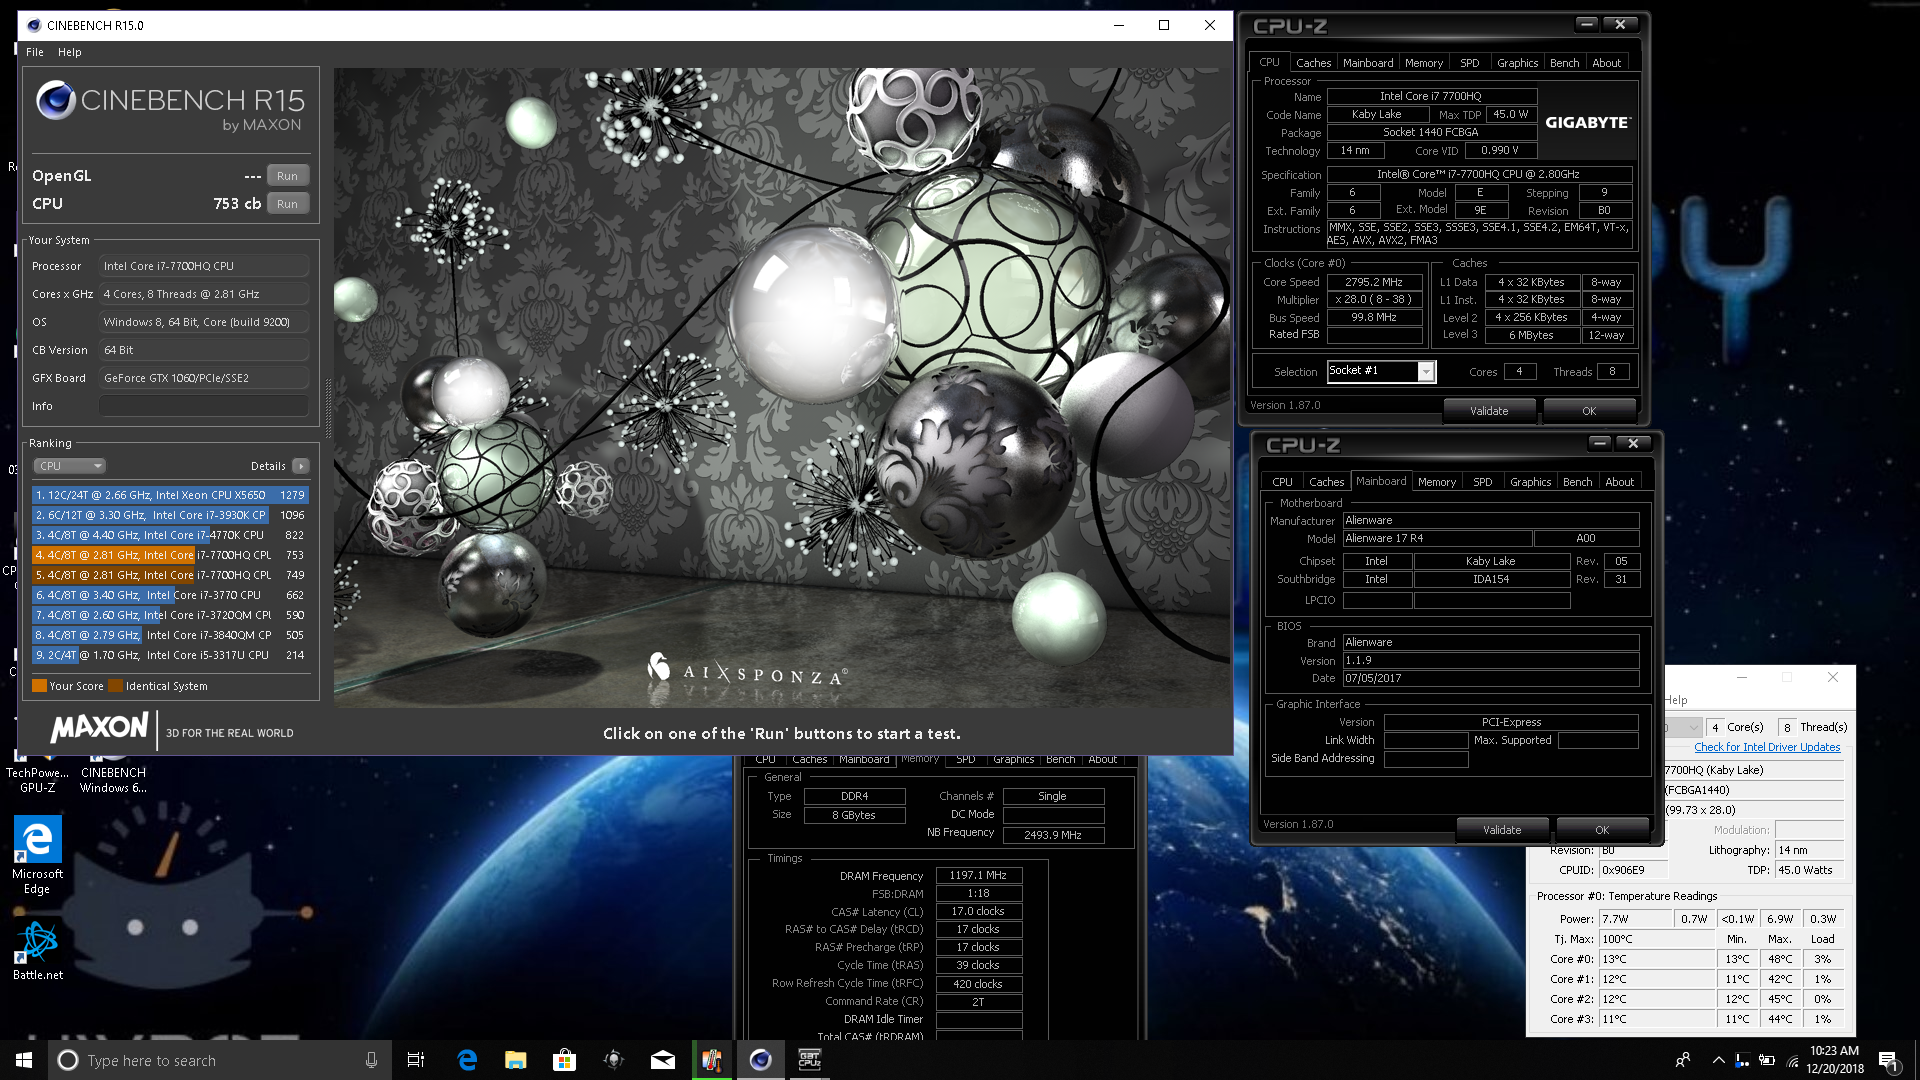Switch to Cinebench via its taskbar icon

[761, 1060]
